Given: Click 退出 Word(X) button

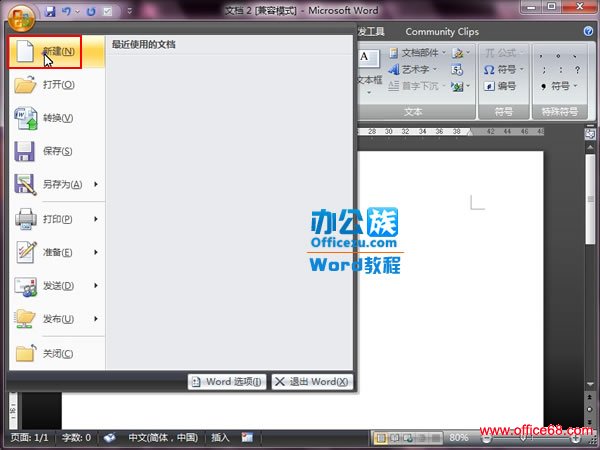Looking at the screenshot, I should pyautogui.click(x=312, y=382).
